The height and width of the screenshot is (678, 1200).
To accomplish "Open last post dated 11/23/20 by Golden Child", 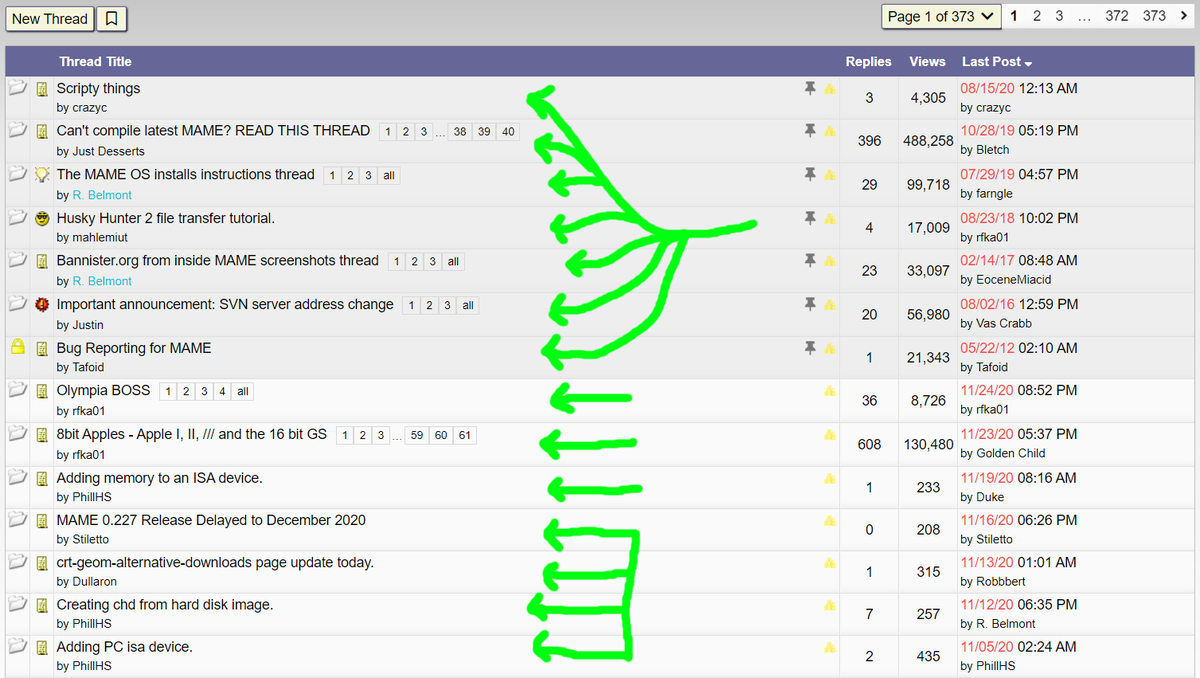I will [x=1019, y=434].
